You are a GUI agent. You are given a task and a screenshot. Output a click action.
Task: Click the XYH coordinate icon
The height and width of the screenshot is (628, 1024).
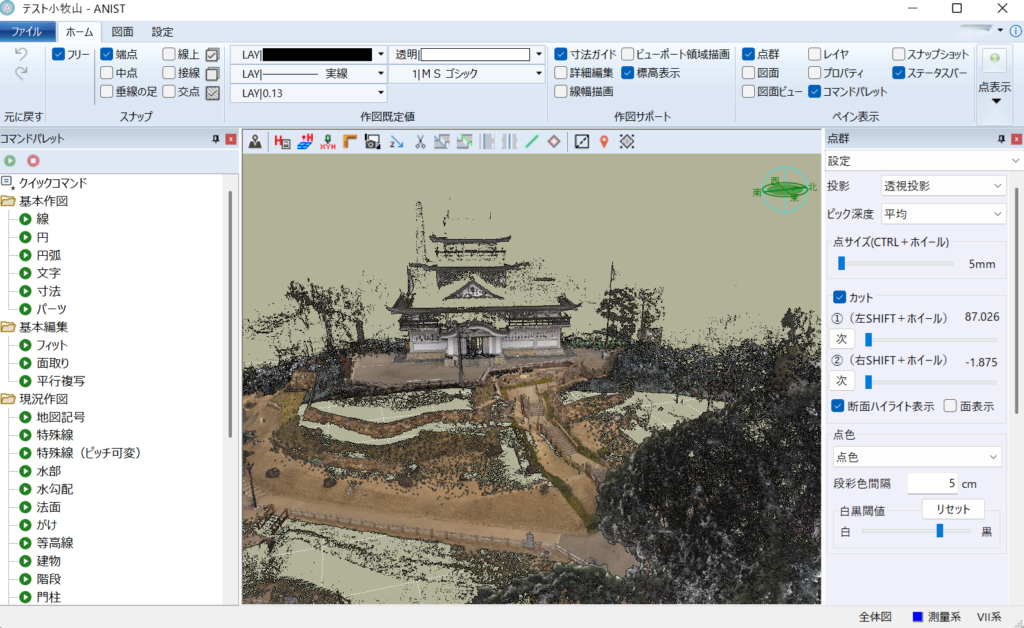(x=327, y=142)
